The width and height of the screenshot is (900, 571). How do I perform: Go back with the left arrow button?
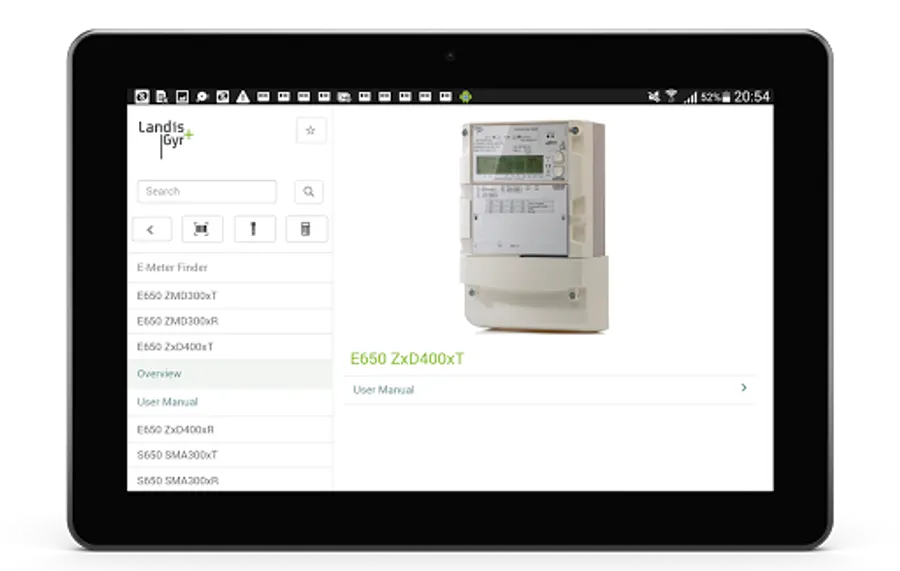pyautogui.click(x=152, y=230)
